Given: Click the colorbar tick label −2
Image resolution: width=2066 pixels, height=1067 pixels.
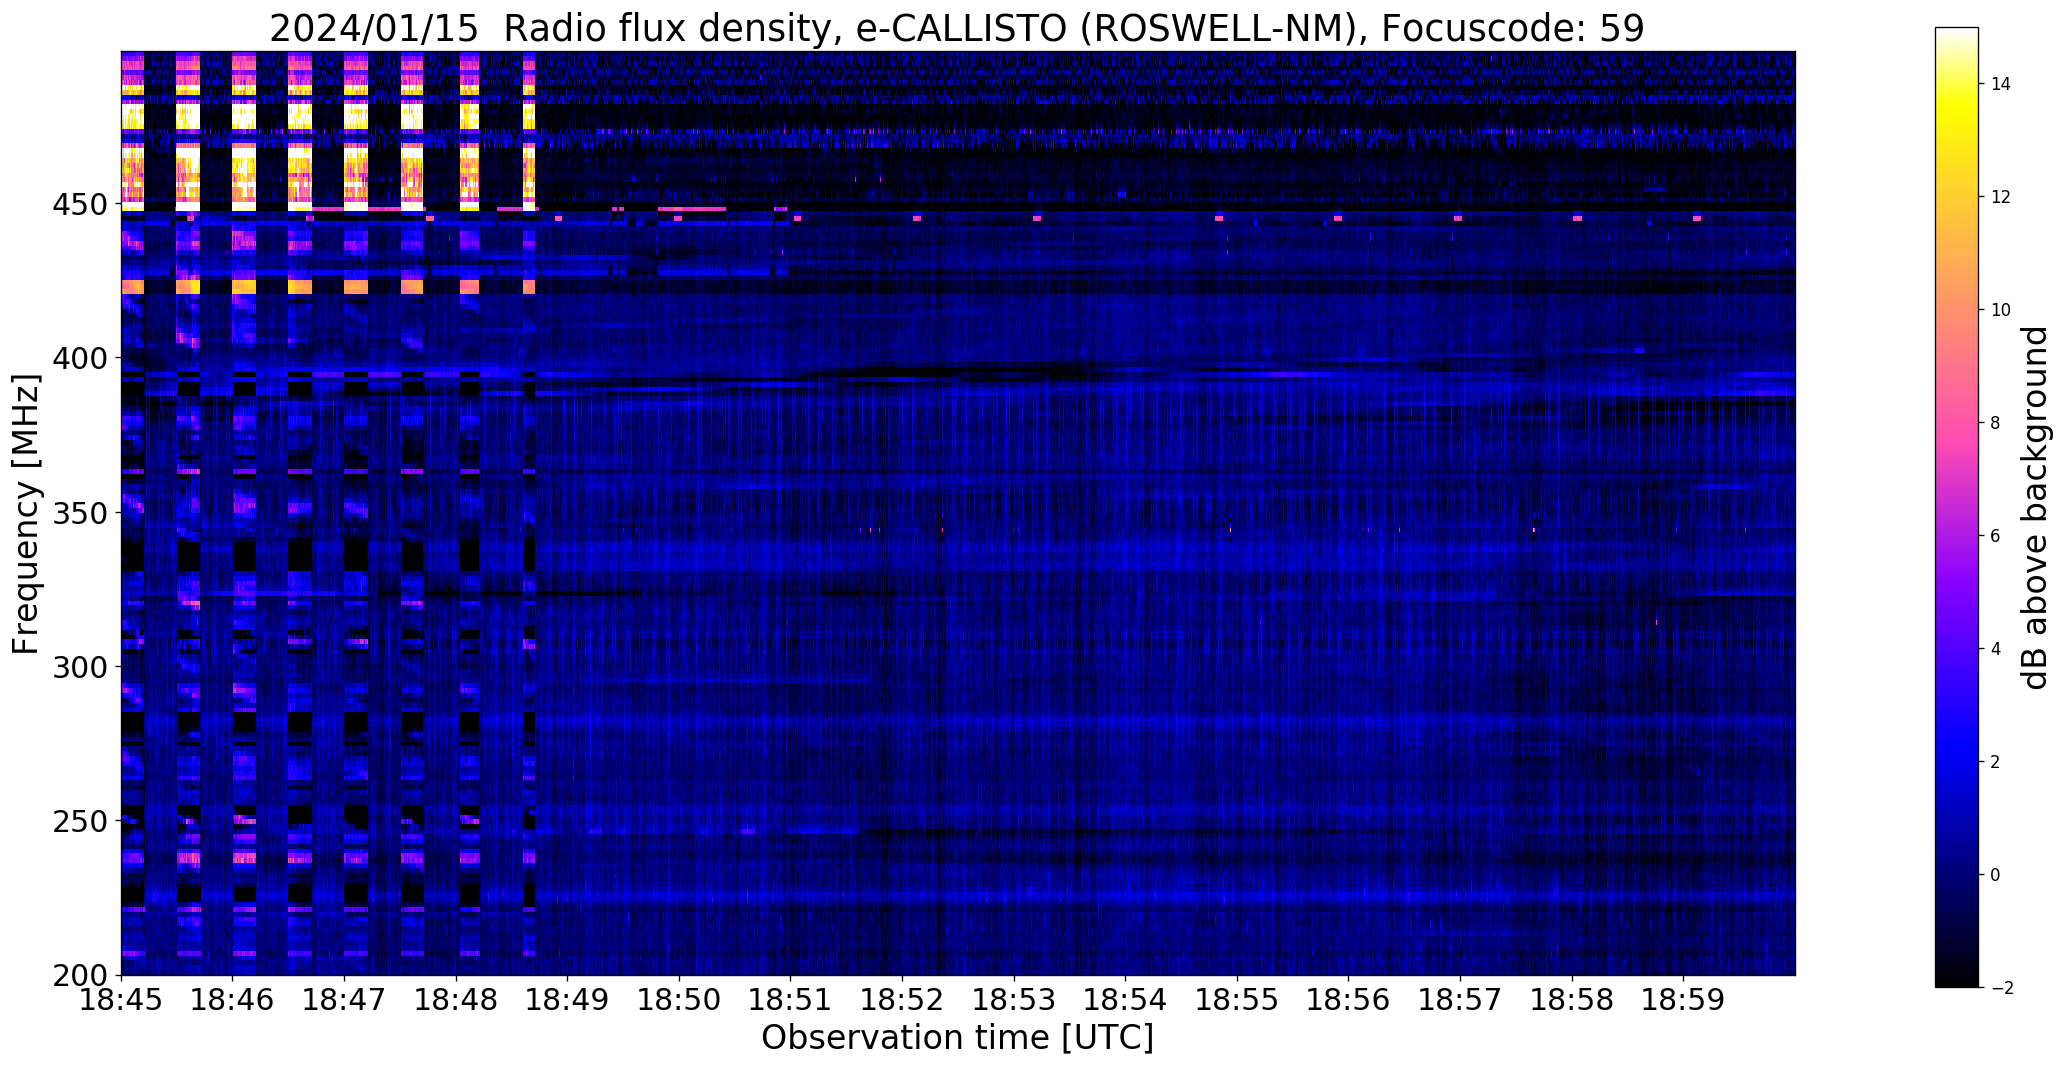Looking at the screenshot, I should [x=2001, y=988].
